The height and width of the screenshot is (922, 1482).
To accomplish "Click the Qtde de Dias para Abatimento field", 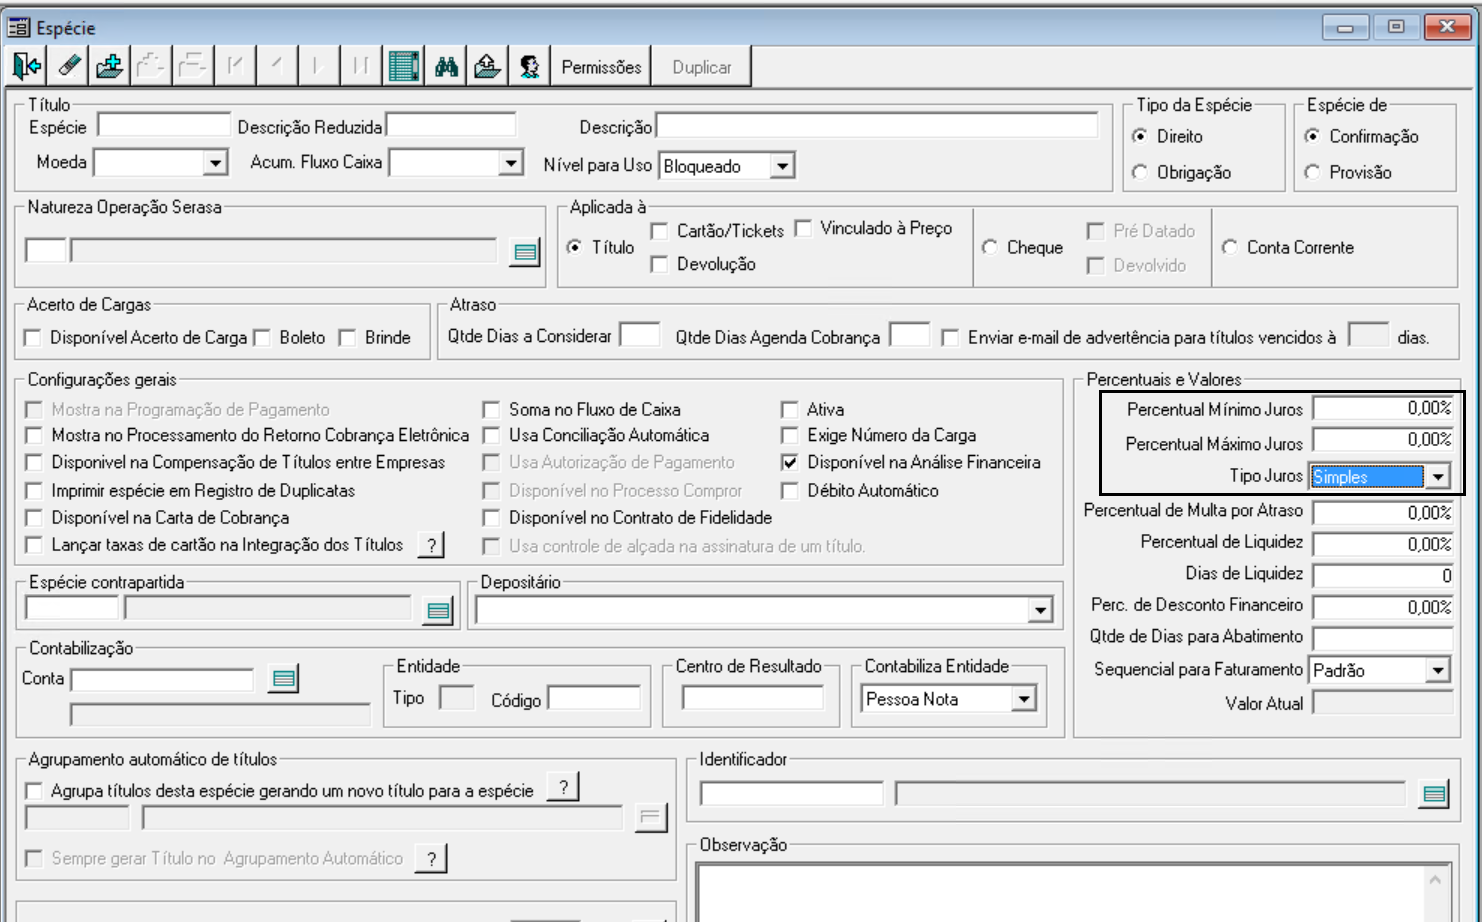I will [1383, 638].
